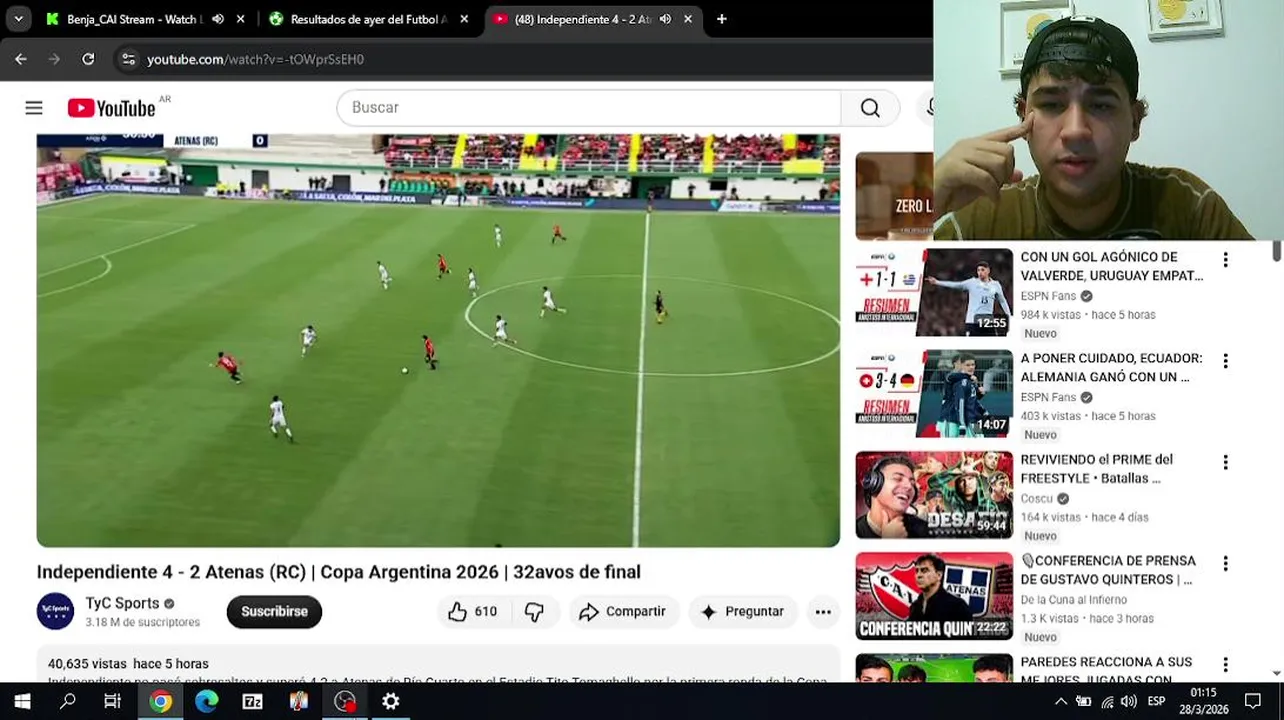Image resolution: width=1284 pixels, height=720 pixels.
Task: Open Task View on the taskbar
Action: [x=112, y=701]
